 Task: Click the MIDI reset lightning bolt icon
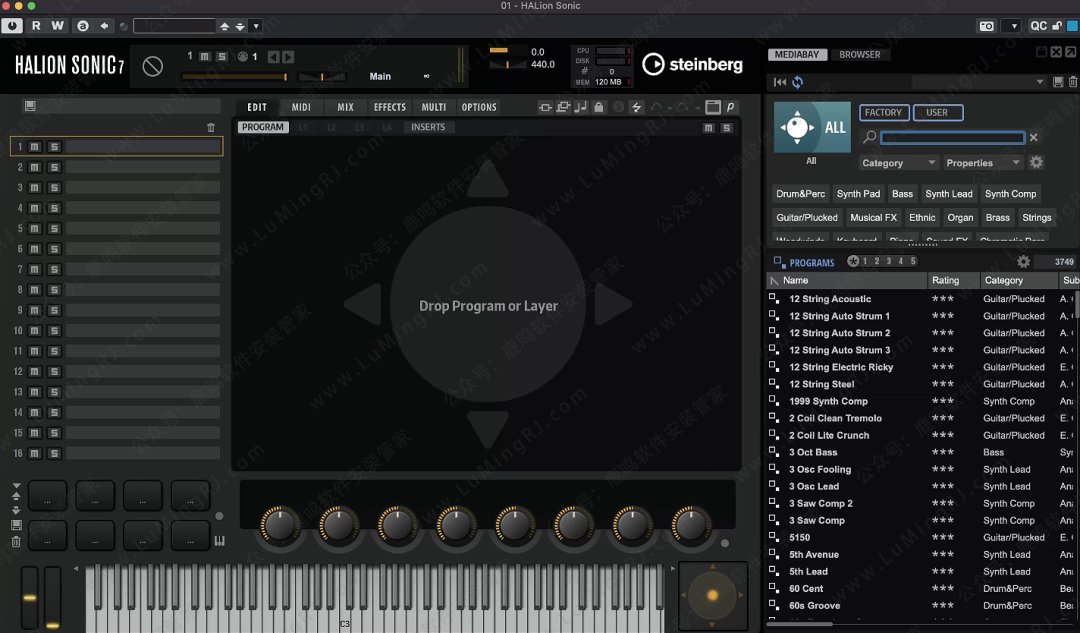tap(637, 107)
